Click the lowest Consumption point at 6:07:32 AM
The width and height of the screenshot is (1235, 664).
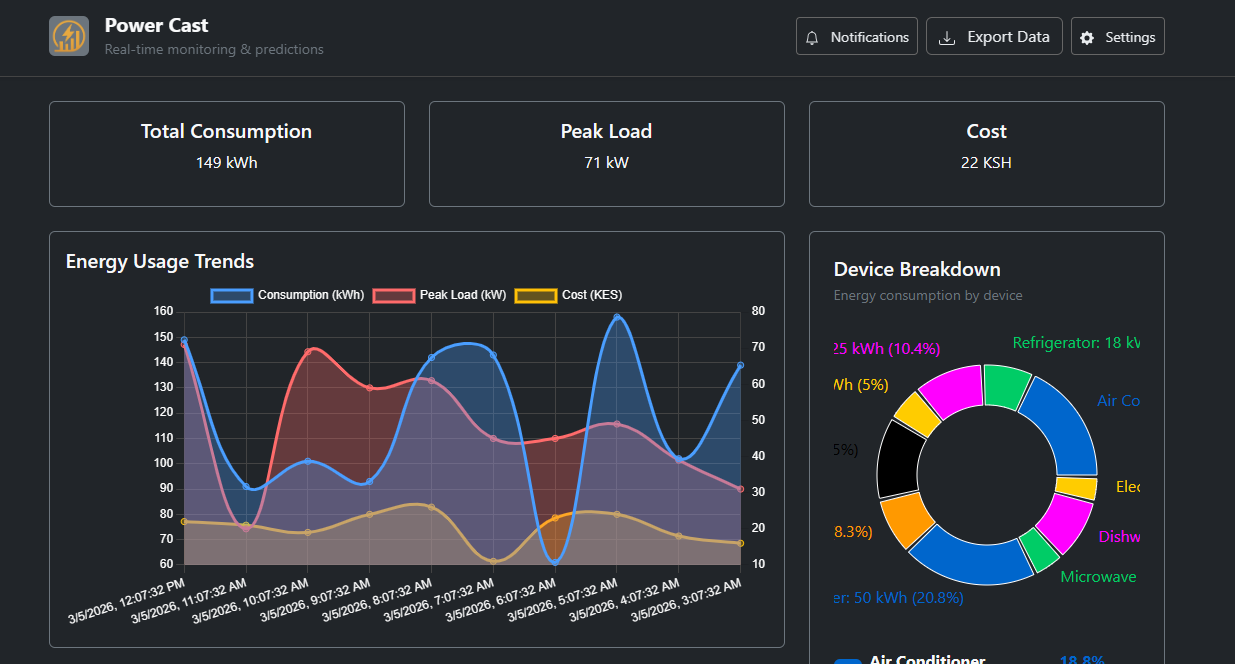pos(555,562)
